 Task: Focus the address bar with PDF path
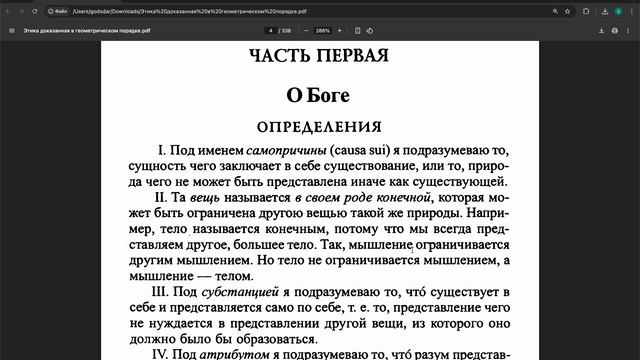[x=310, y=11]
